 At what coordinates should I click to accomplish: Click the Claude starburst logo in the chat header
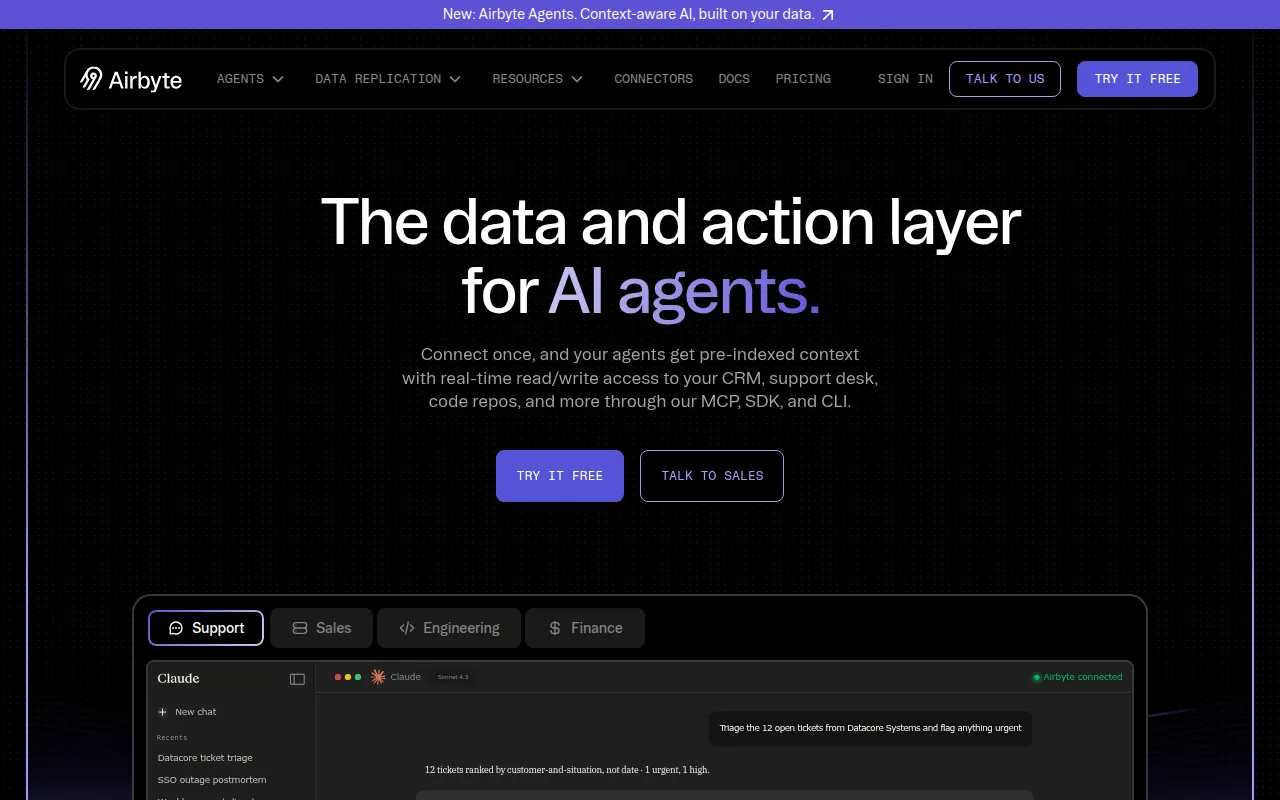tap(378, 677)
